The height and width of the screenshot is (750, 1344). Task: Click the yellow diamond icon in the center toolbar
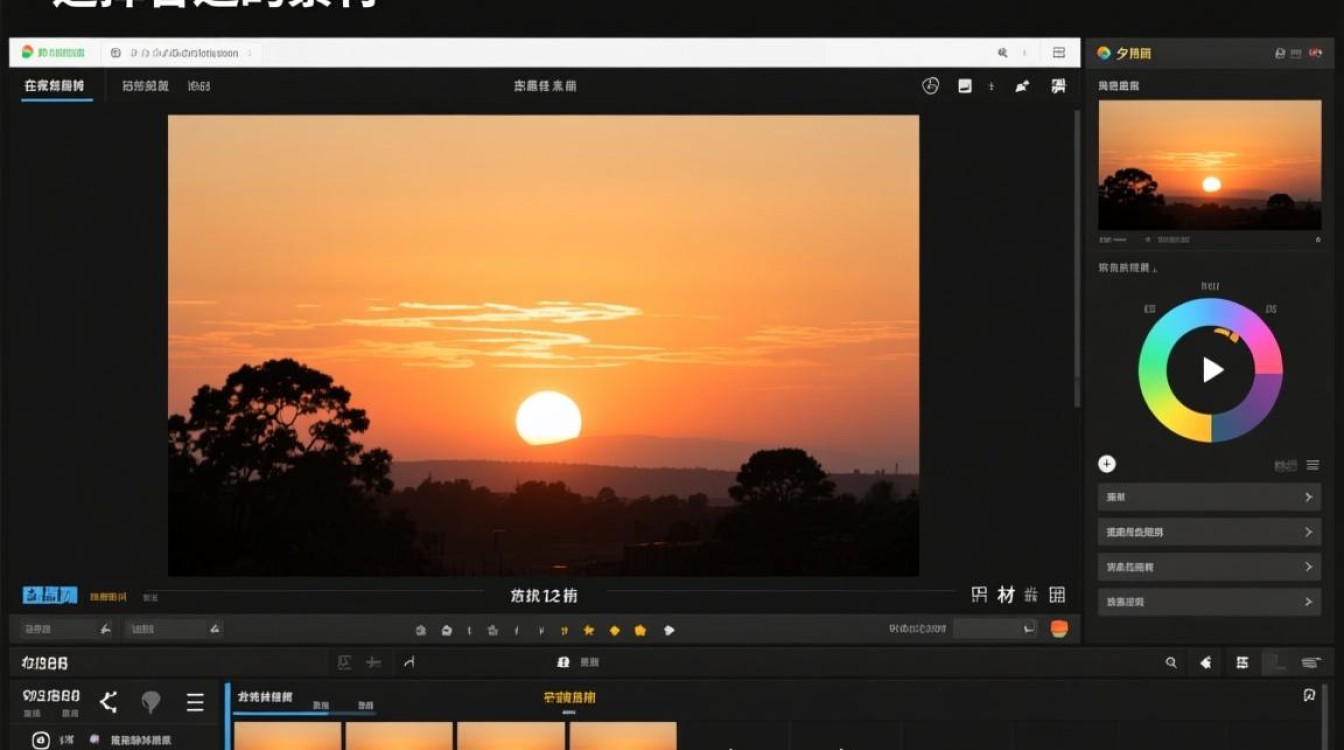614,630
